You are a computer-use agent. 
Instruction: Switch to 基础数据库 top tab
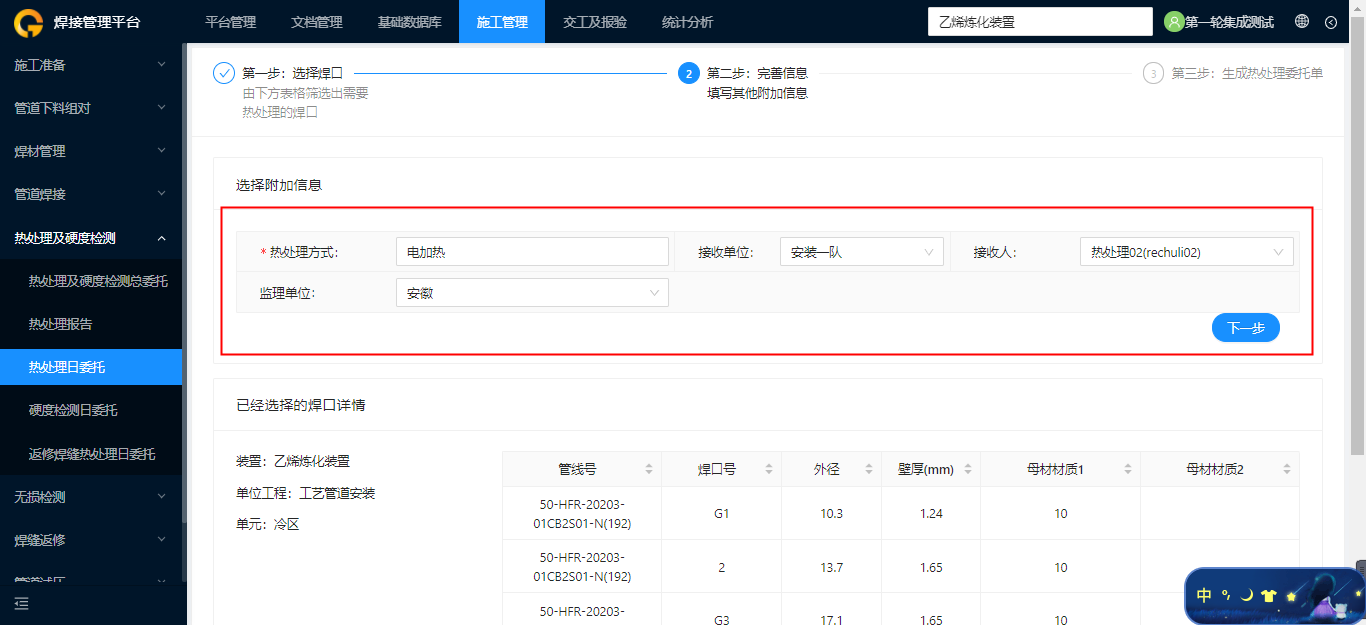click(x=410, y=22)
